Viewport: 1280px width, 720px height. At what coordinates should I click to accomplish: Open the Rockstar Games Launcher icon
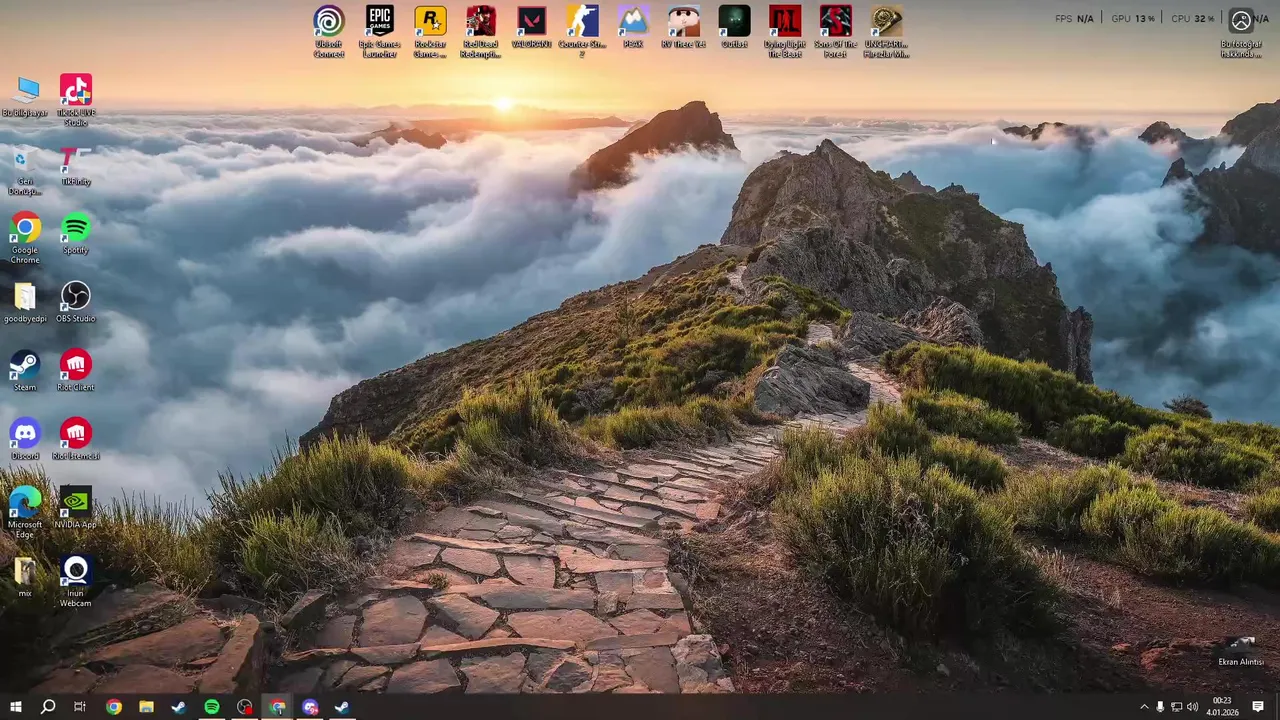430,32
